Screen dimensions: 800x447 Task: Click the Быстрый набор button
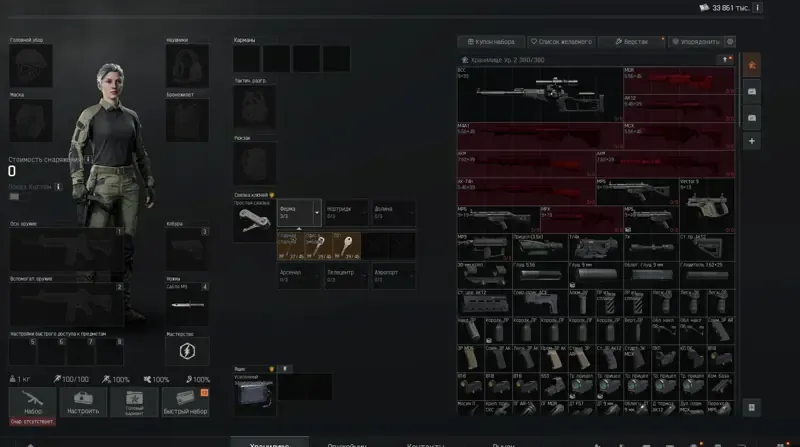(185, 402)
